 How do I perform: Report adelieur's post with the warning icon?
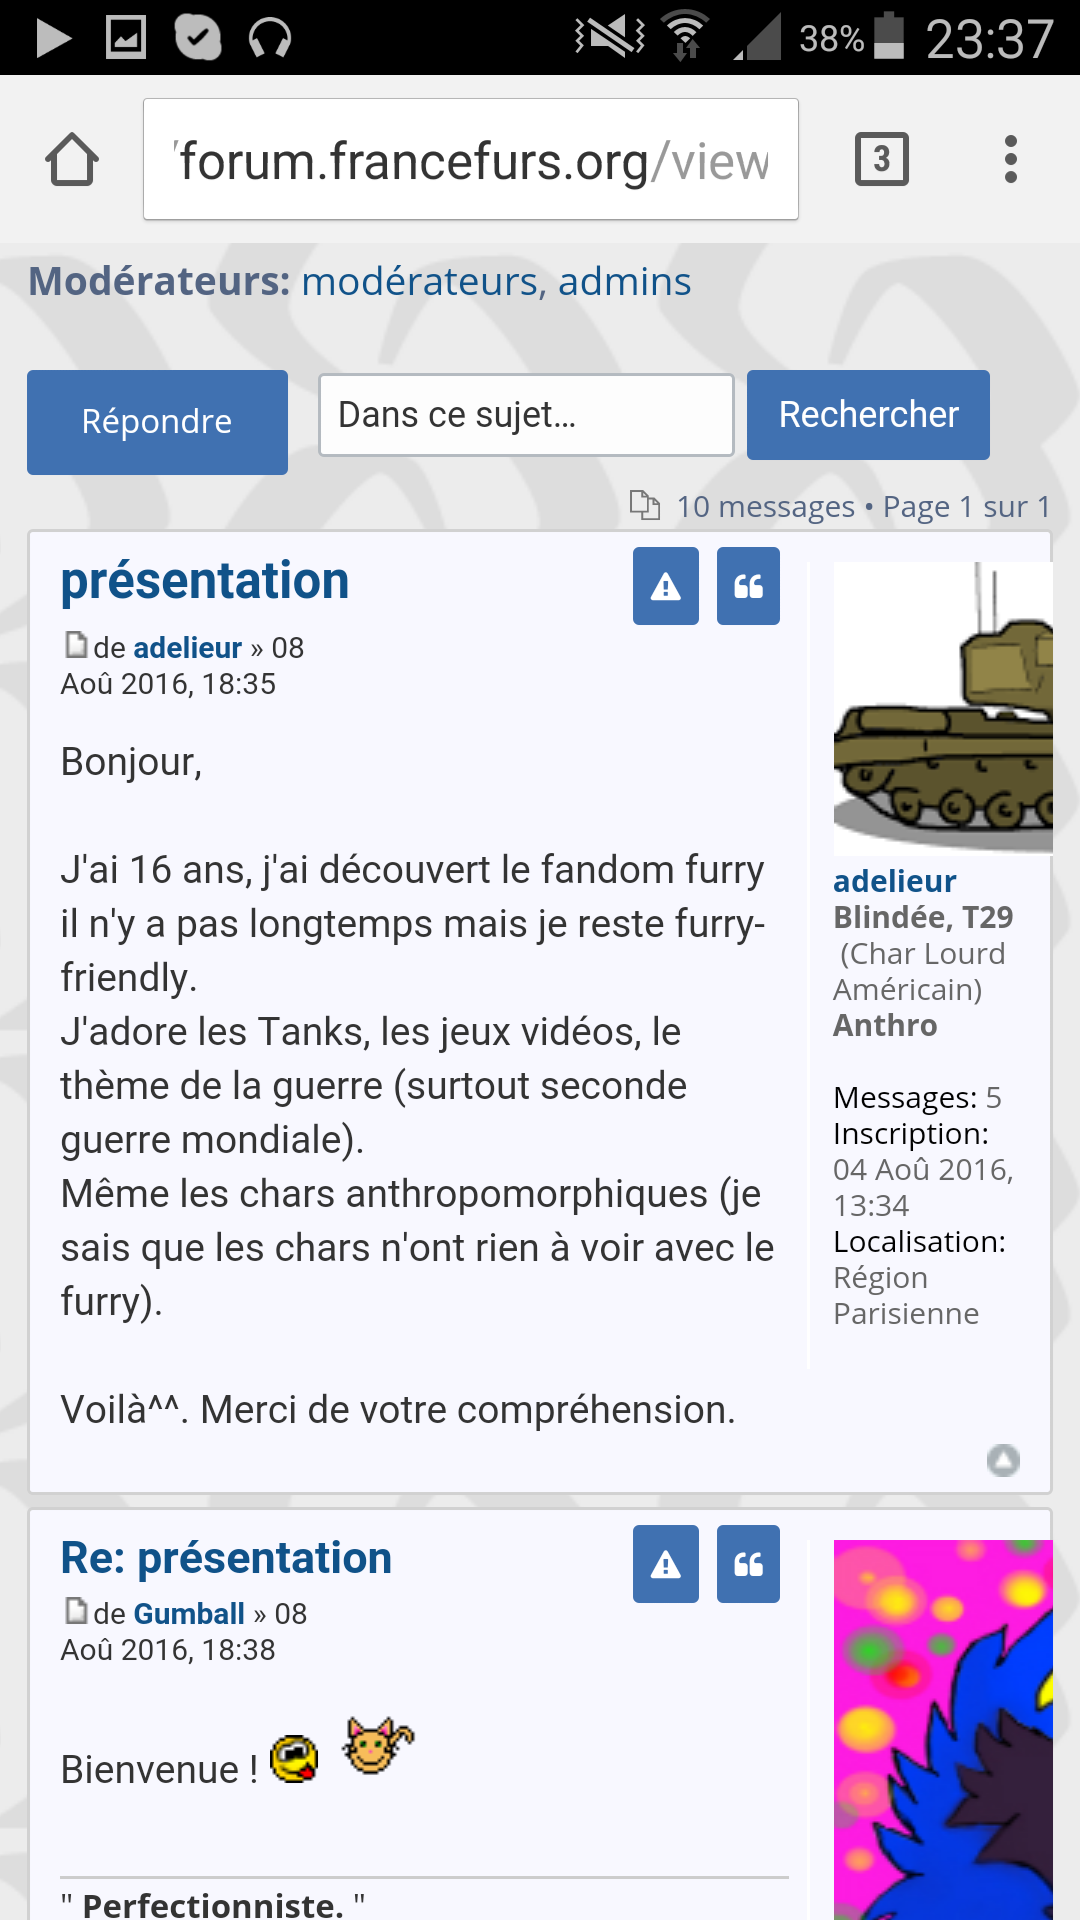tap(665, 586)
